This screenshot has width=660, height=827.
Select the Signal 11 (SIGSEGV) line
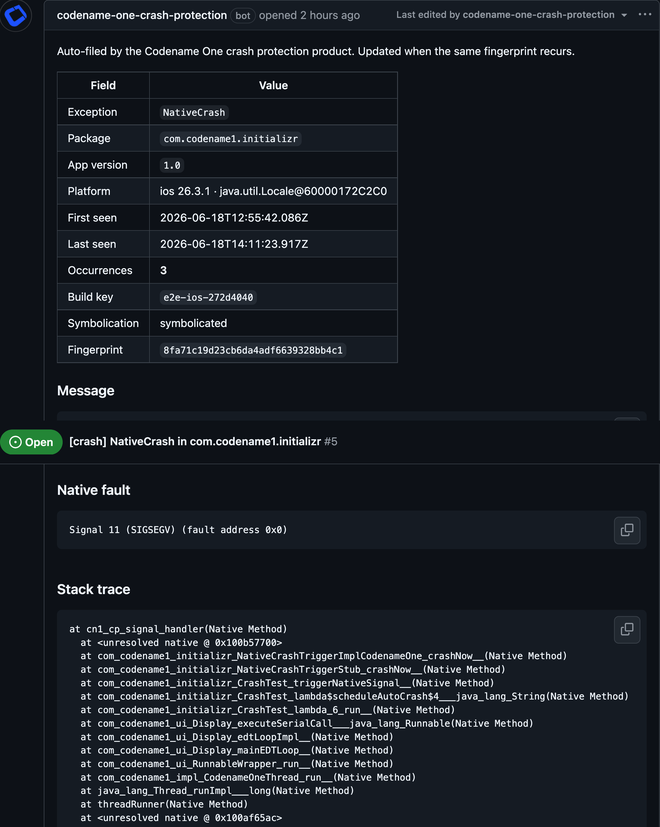[178, 530]
